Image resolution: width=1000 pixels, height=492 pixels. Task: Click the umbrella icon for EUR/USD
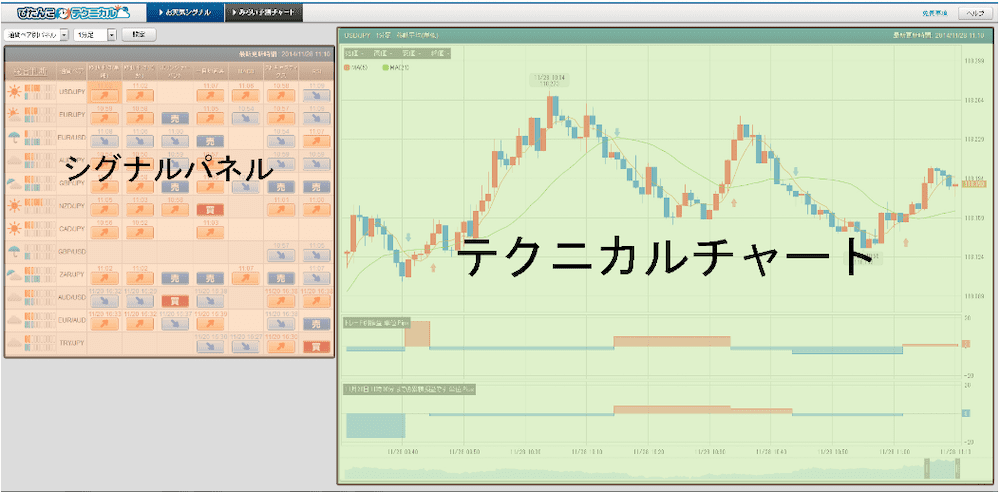point(15,138)
